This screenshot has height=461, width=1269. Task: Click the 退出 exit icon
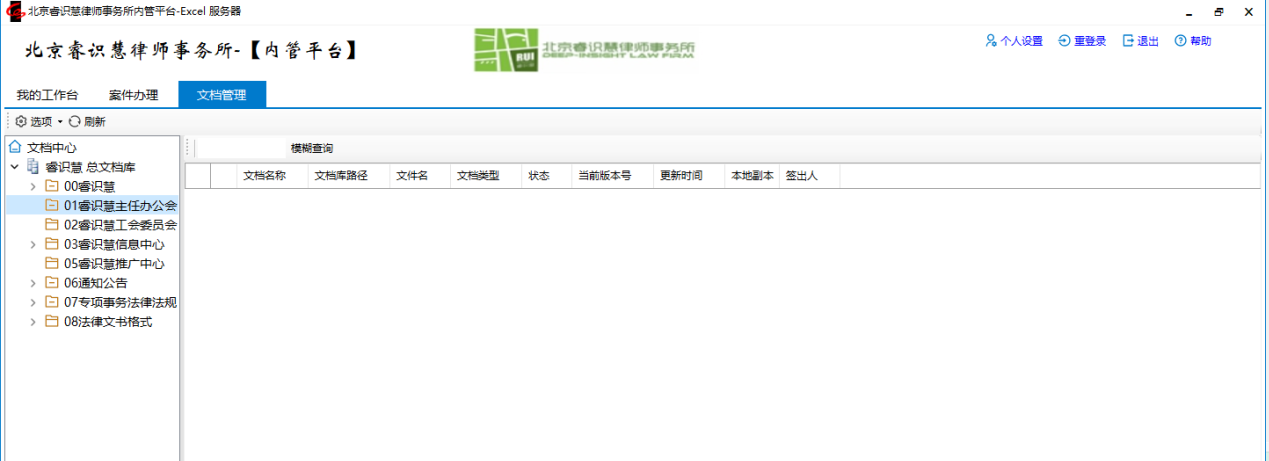point(1128,41)
